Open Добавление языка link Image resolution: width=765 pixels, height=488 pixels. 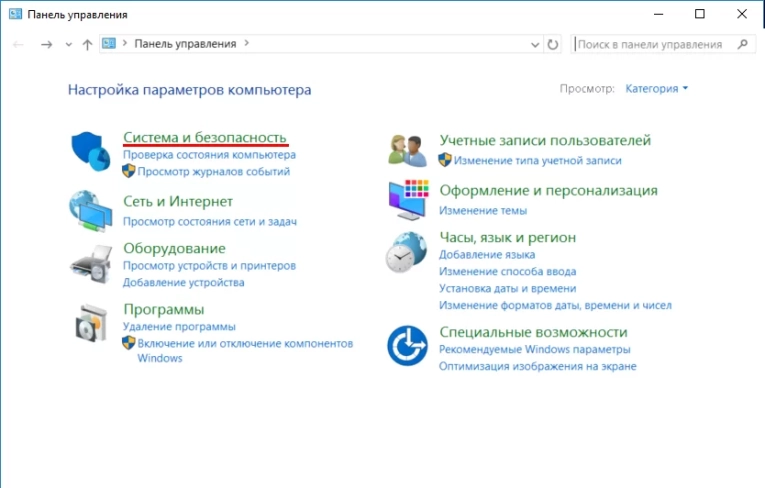tap(487, 255)
